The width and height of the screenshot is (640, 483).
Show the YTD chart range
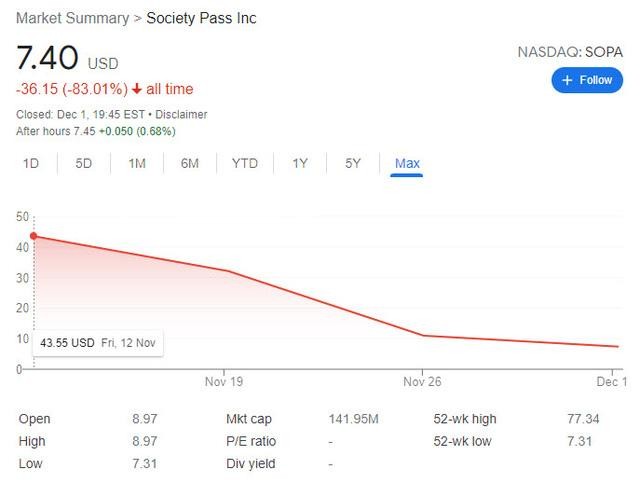click(x=245, y=163)
